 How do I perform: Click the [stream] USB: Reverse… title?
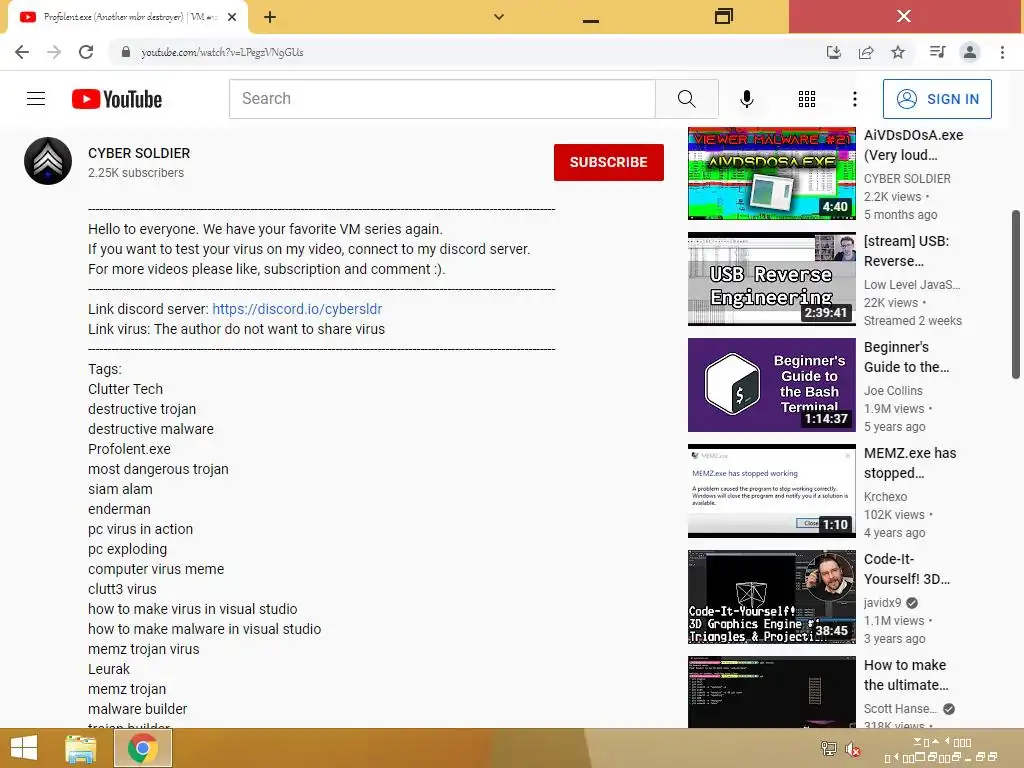pos(906,251)
